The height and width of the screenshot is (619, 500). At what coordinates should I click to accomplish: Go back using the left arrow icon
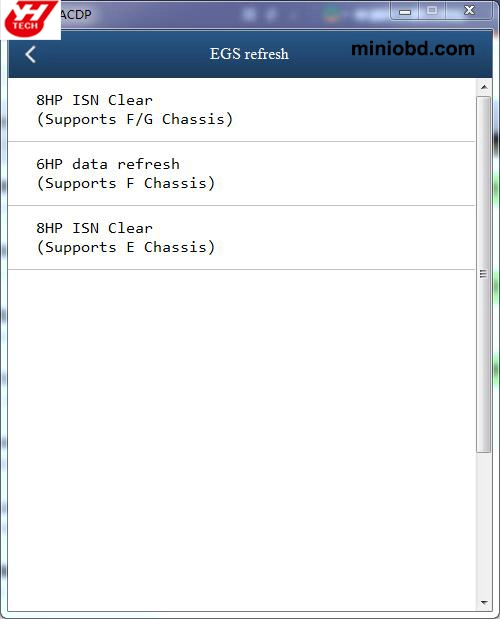click(30, 54)
